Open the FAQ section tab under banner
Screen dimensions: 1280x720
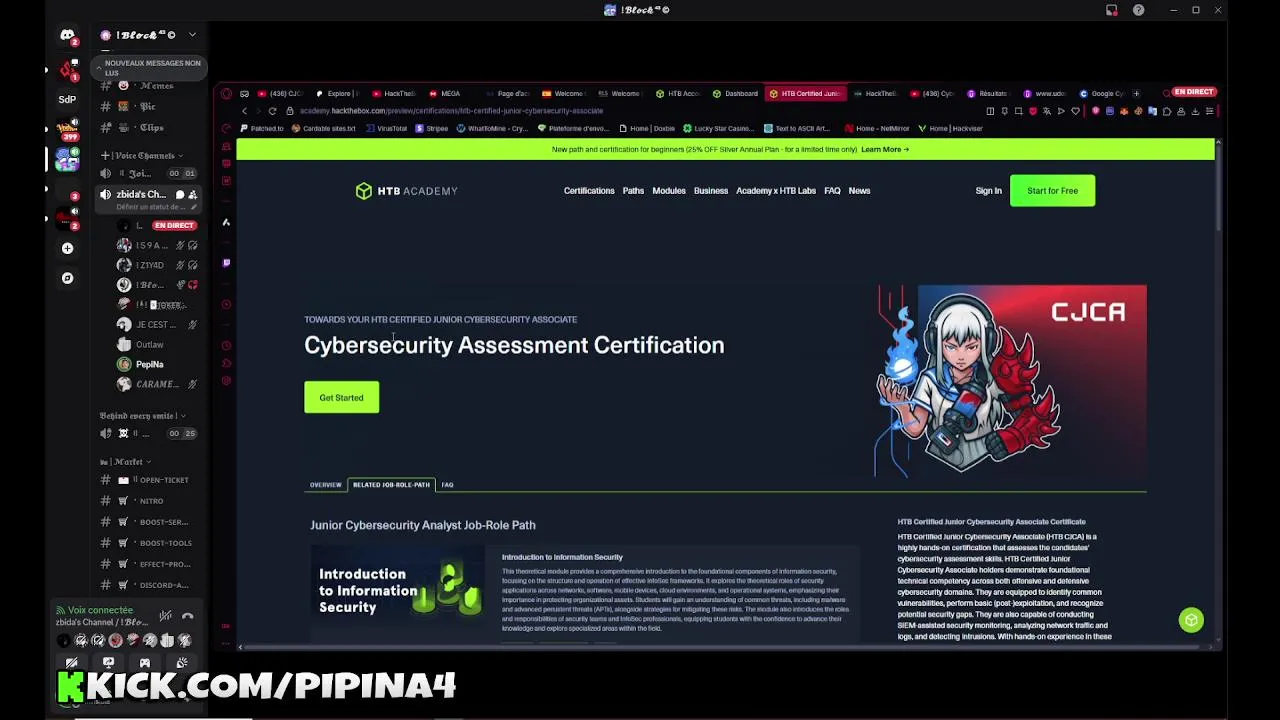pyautogui.click(x=447, y=485)
